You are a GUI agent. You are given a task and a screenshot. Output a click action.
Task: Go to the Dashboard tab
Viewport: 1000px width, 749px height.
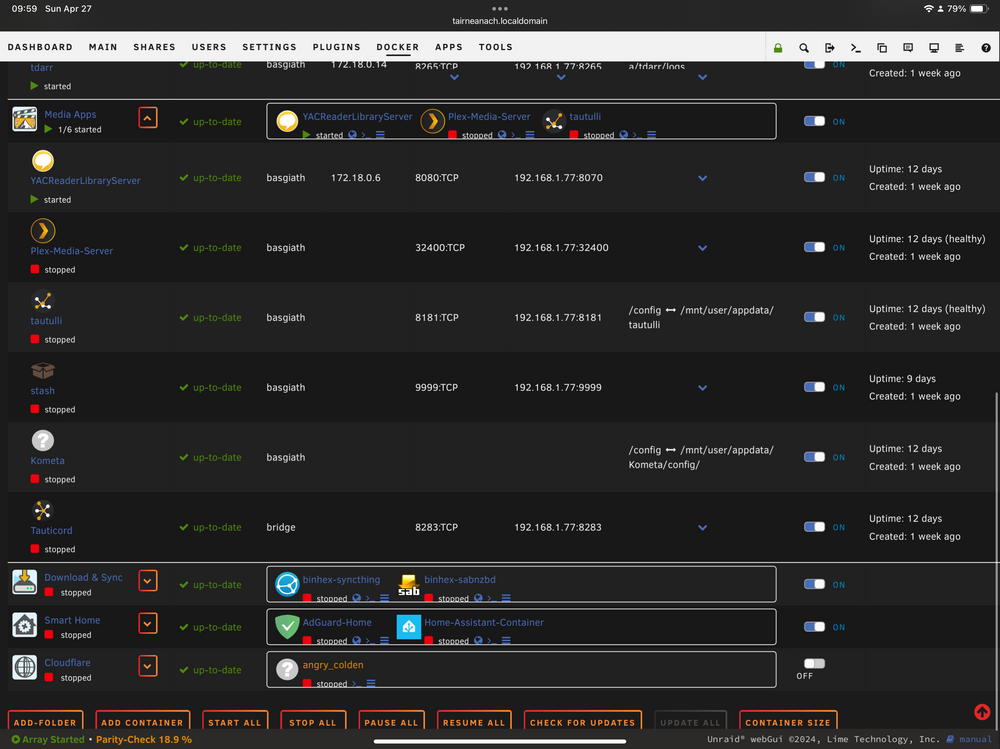tap(40, 47)
